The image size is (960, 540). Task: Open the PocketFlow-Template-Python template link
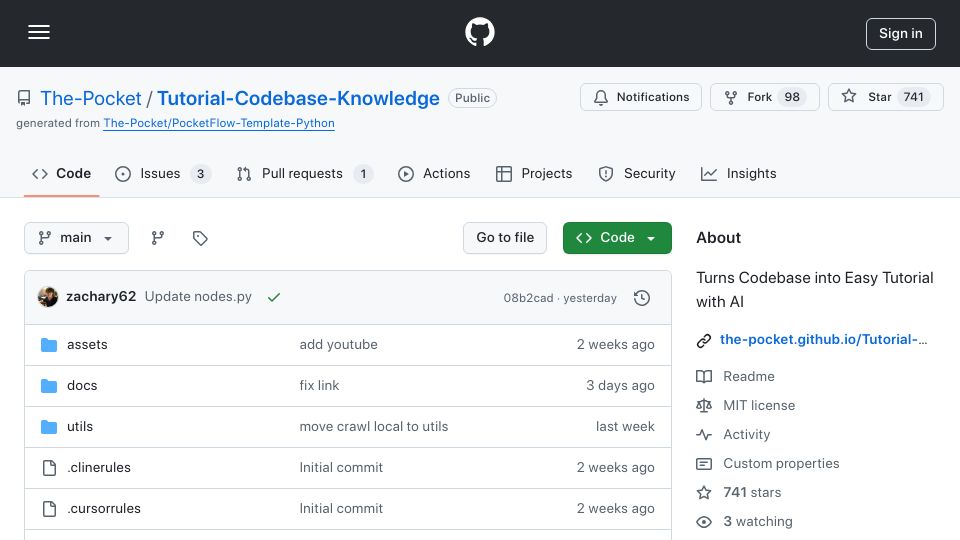click(x=219, y=123)
